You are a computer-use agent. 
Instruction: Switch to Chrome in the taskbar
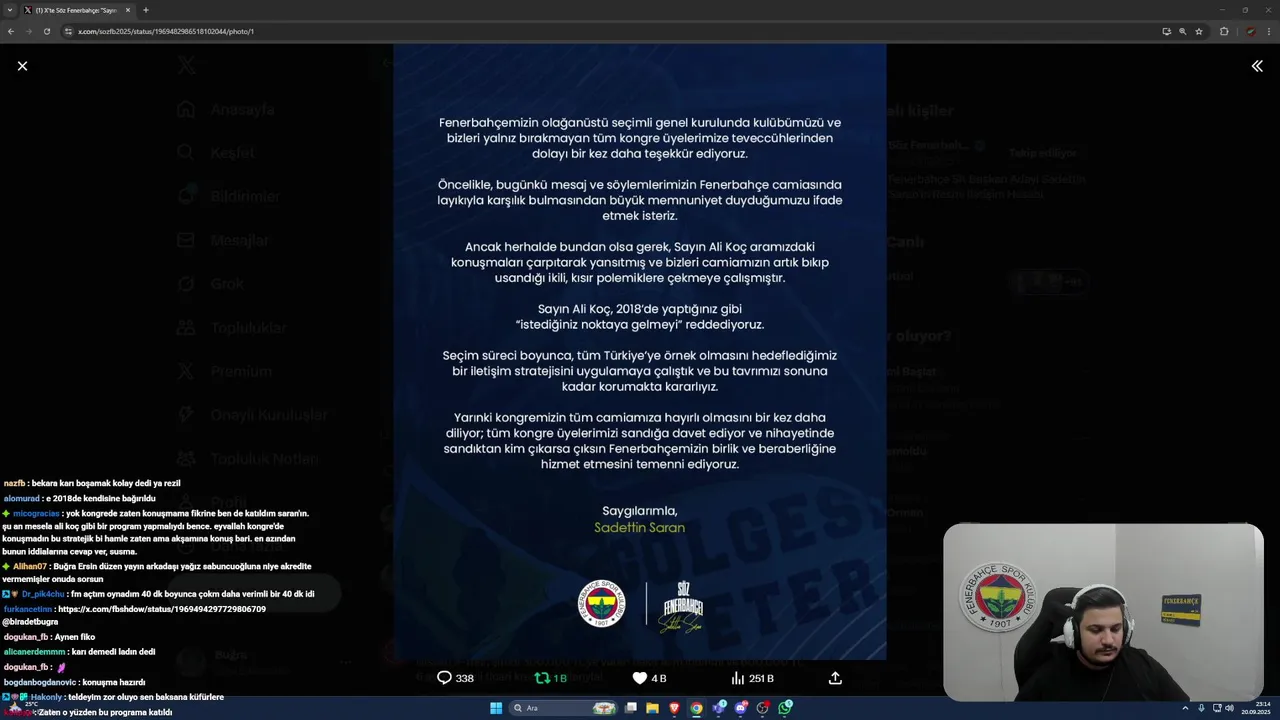[x=696, y=708]
